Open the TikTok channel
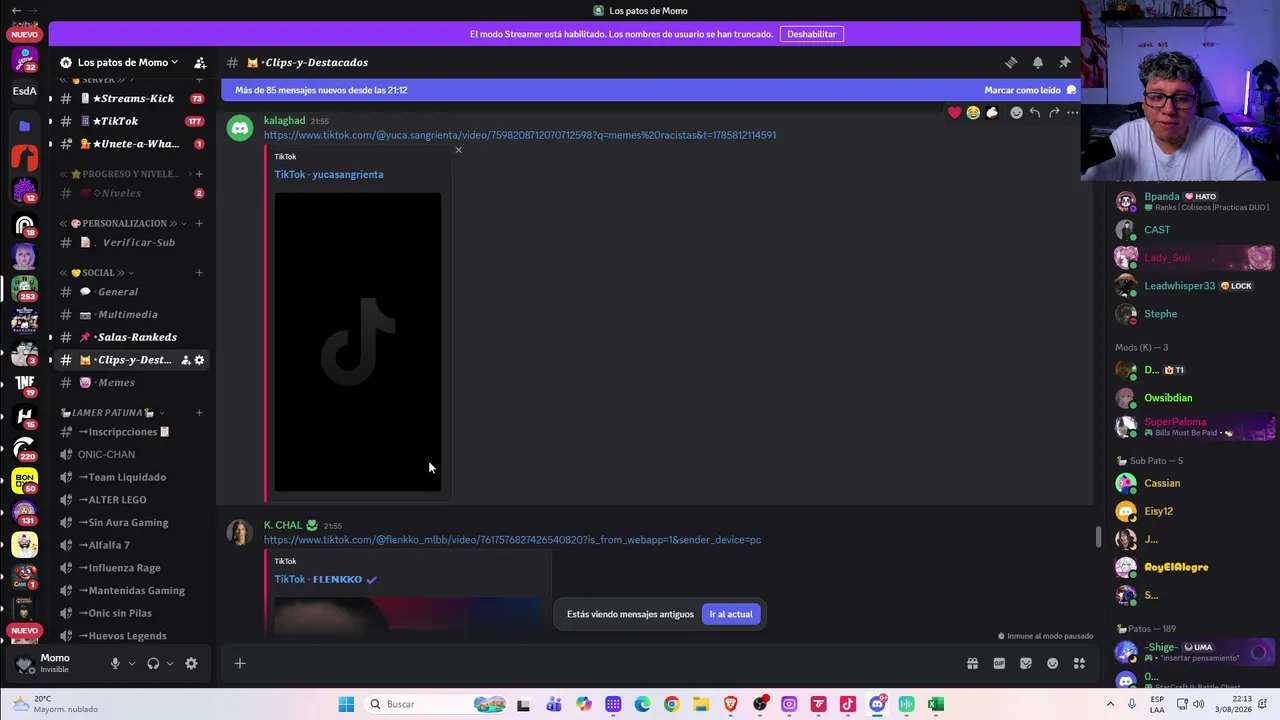 click(132, 121)
